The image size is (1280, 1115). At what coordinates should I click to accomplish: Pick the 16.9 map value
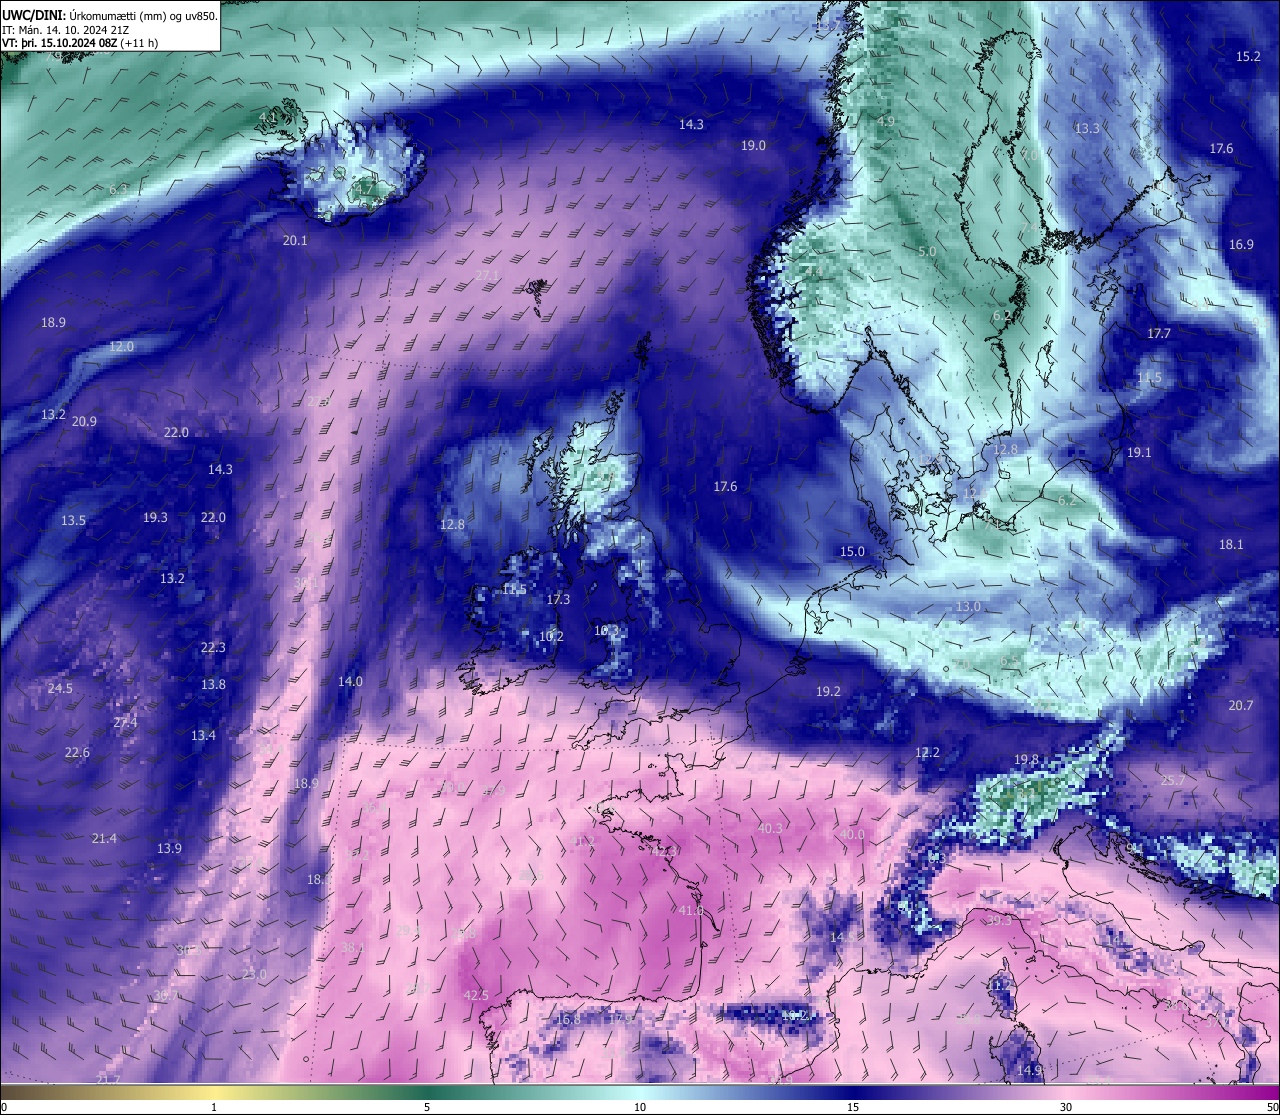(1241, 245)
